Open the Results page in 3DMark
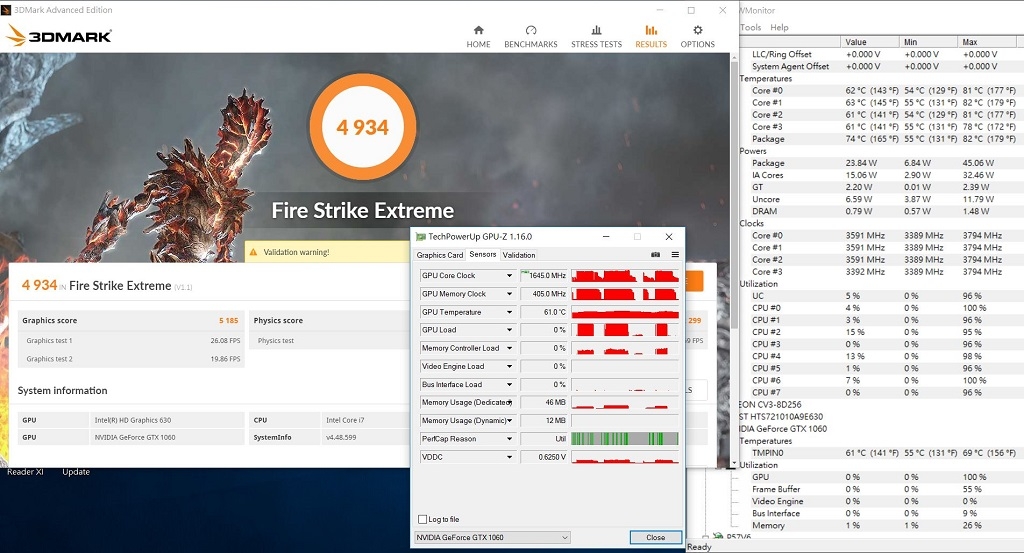This screenshot has width=1024, height=553. coord(651,37)
